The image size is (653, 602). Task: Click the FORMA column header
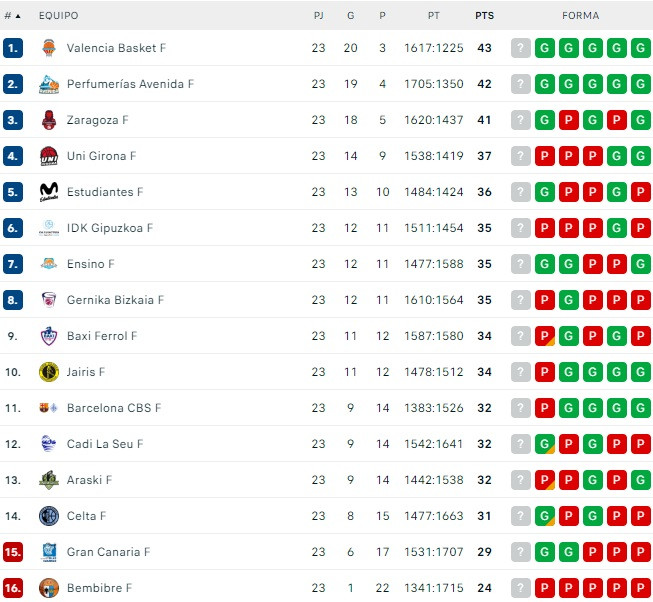(581, 16)
